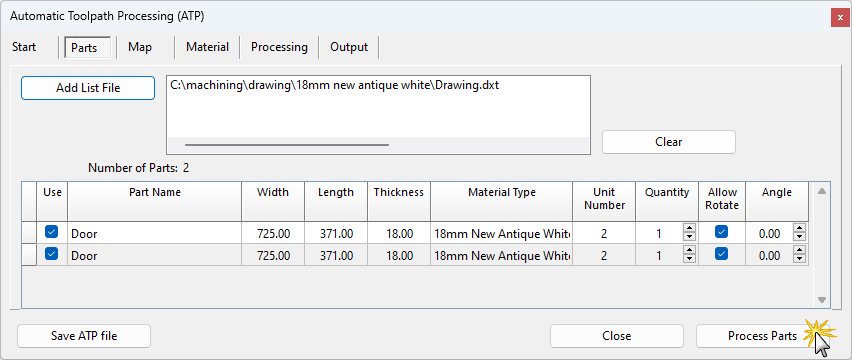Decrease Quantity of the first Door row
Image resolution: width=852 pixels, height=360 pixels.
click(690, 237)
